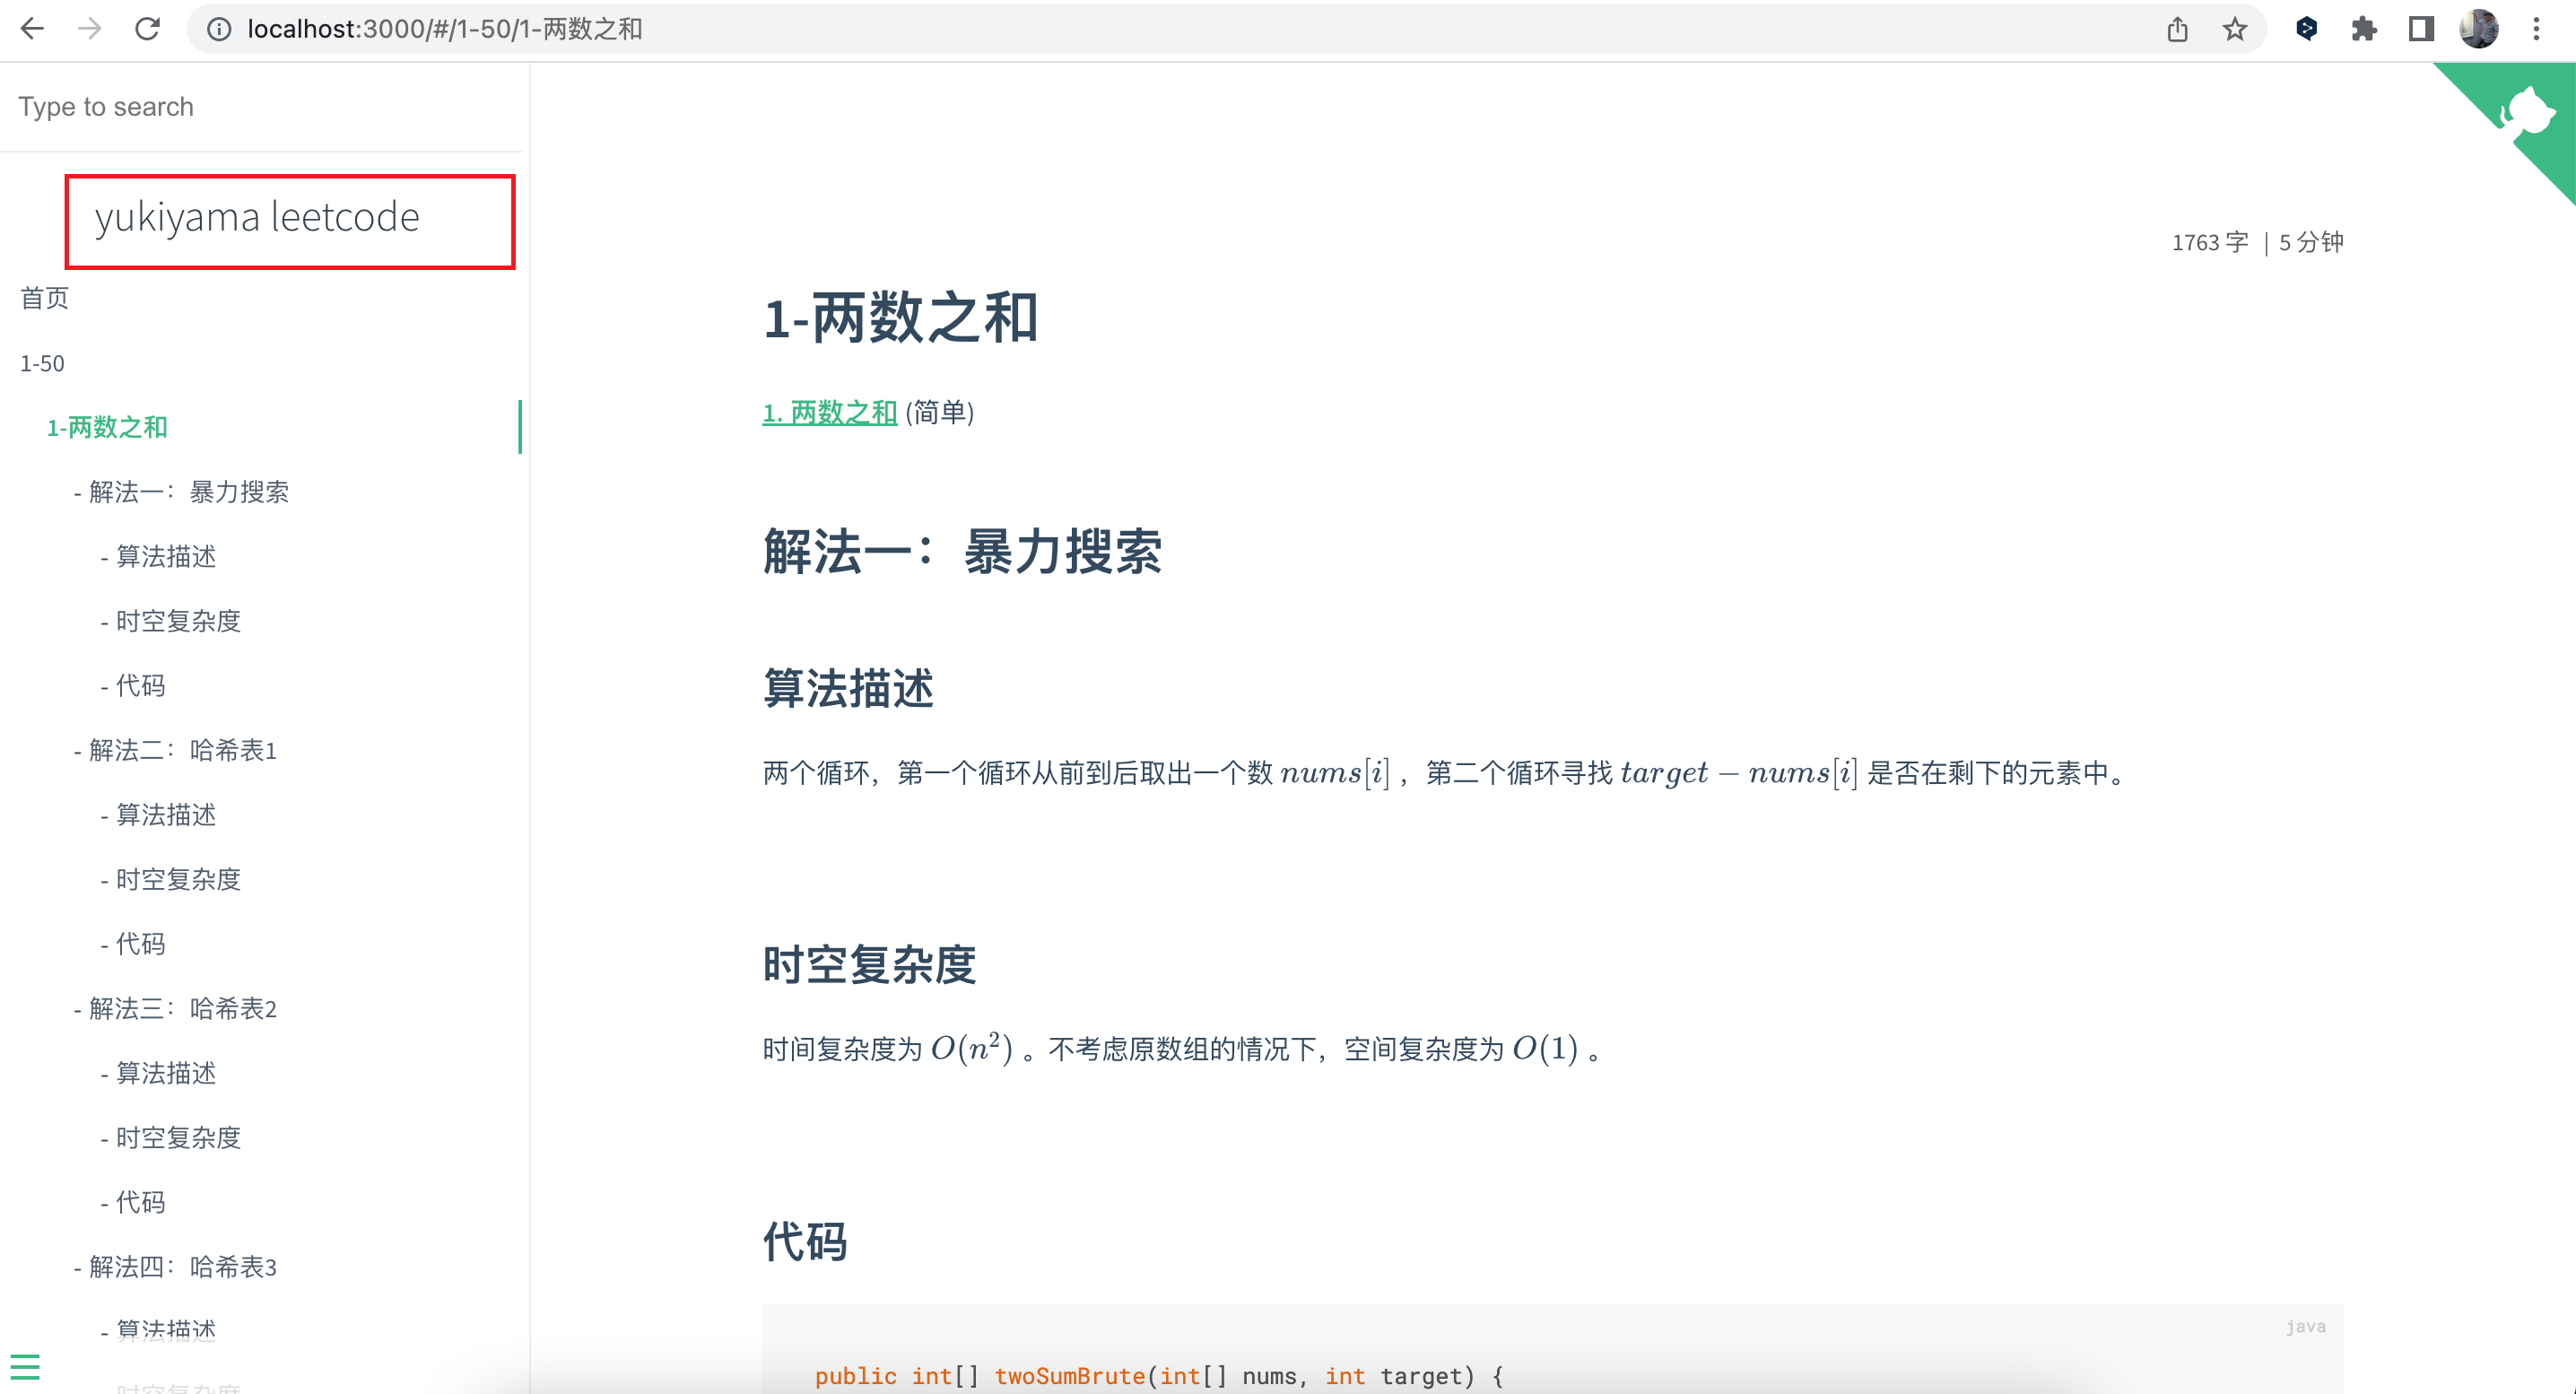Open the 1. 两数之和 problem link
The height and width of the screenshot is (1394, 2576).
829,412
